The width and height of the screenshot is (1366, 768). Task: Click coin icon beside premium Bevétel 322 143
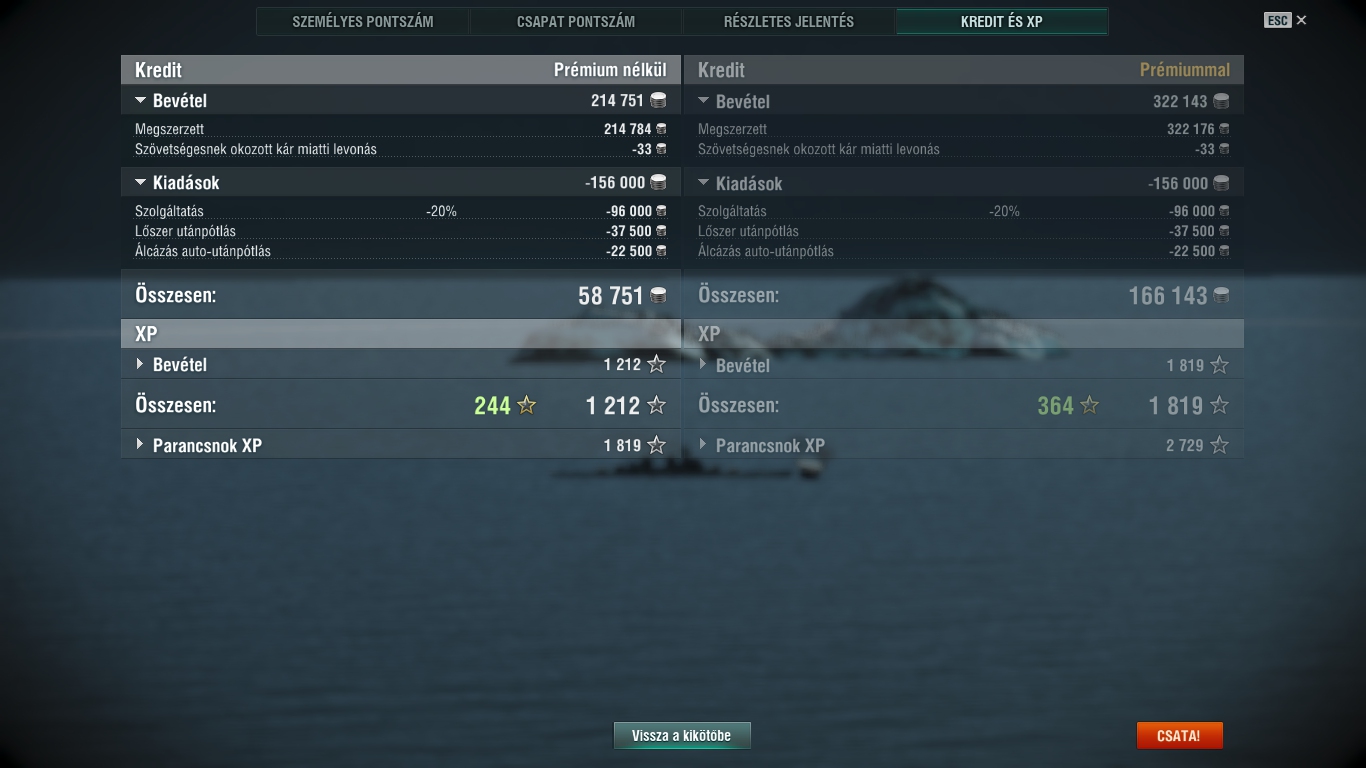coord(1221,101)
